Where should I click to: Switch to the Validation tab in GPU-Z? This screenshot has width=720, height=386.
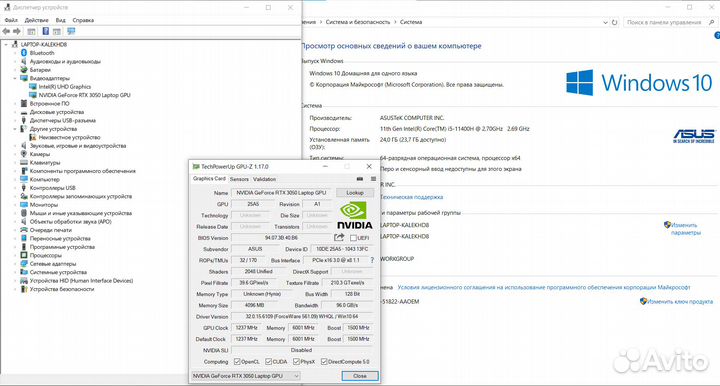click(264, 179)
